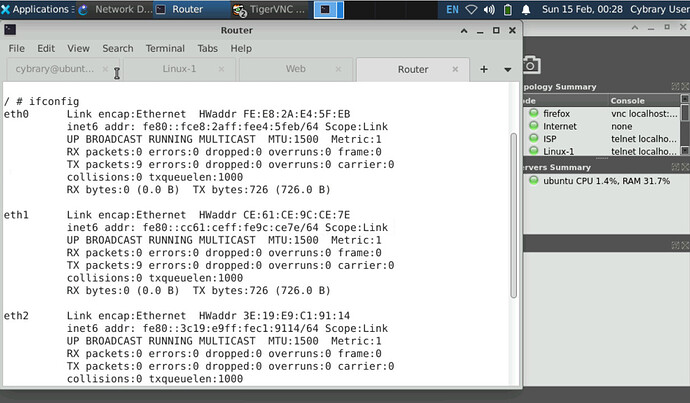This screenshot has height=403, width=690.
Task: Click the green status icon beside ubuntu
Action: (533, 180)
